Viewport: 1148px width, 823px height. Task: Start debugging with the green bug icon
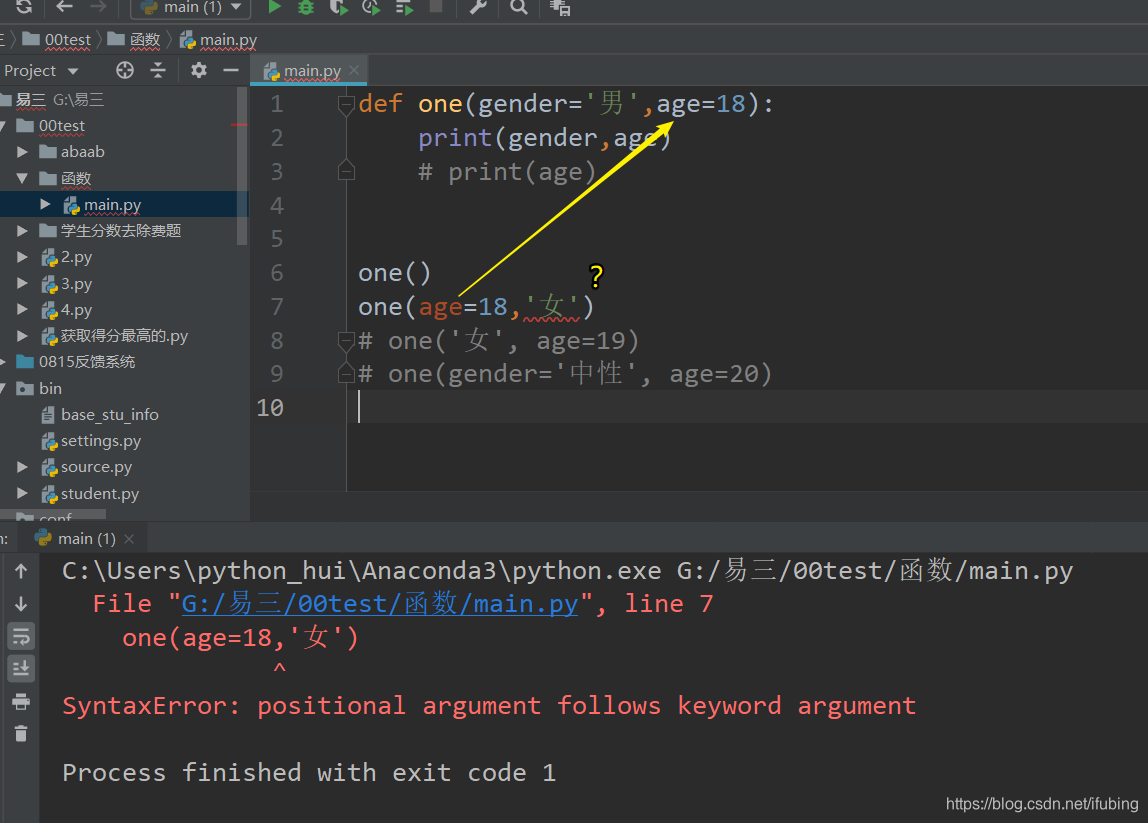tap(306, 7)
